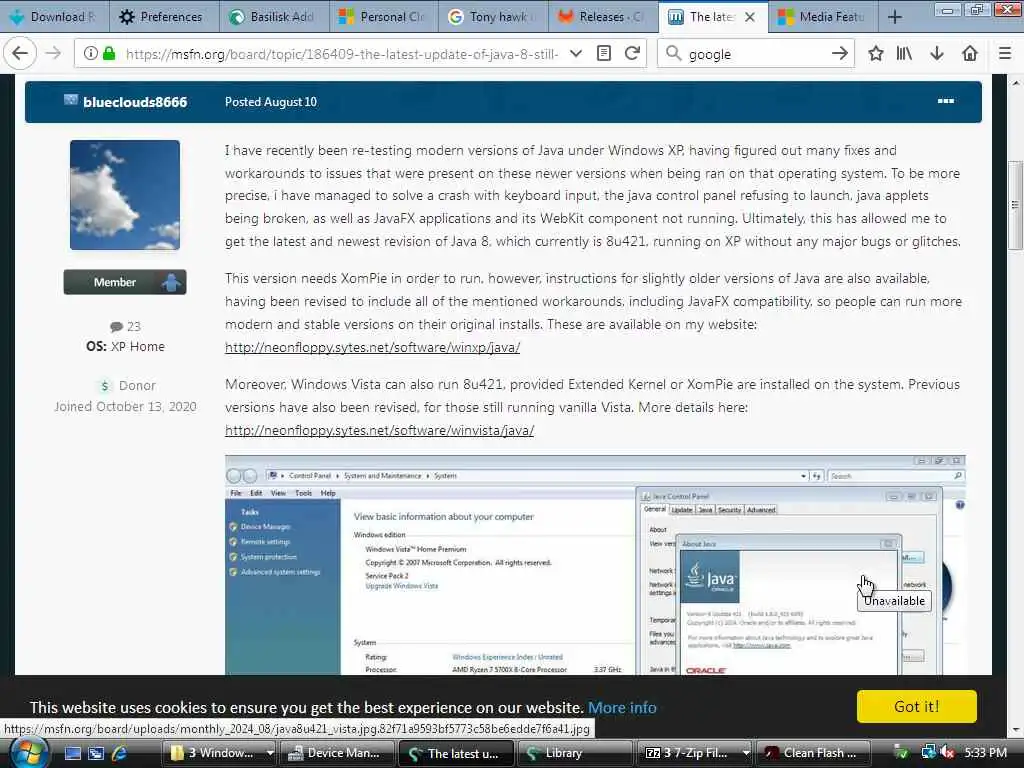The height and width of the screenshot is (768, 1024).
Task: Expand the 3 7-Zip File taskbar group
Action: pos(694,753)
